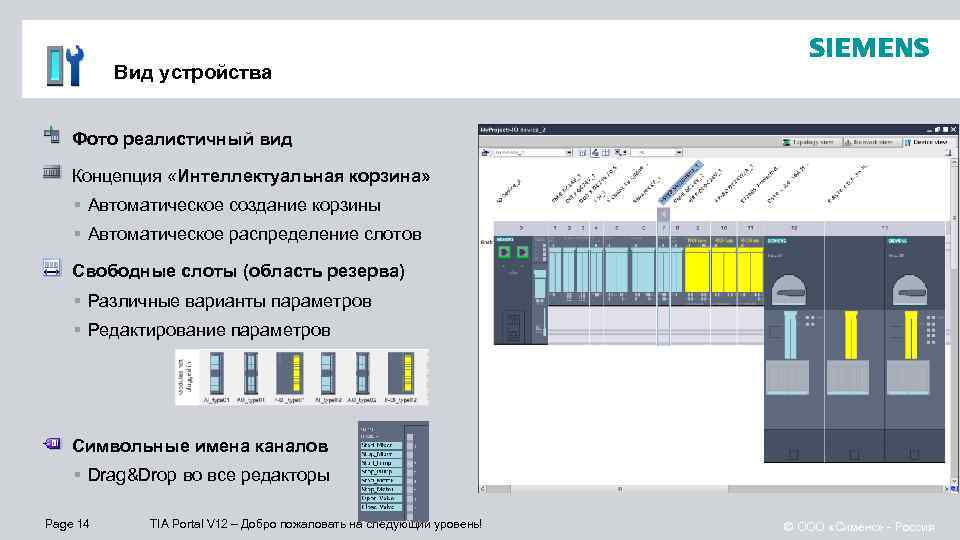Click text 'Drag&Drop во все редакторы'
The width and height of the screenshot is (960, 540).
(x=209, y=475)
